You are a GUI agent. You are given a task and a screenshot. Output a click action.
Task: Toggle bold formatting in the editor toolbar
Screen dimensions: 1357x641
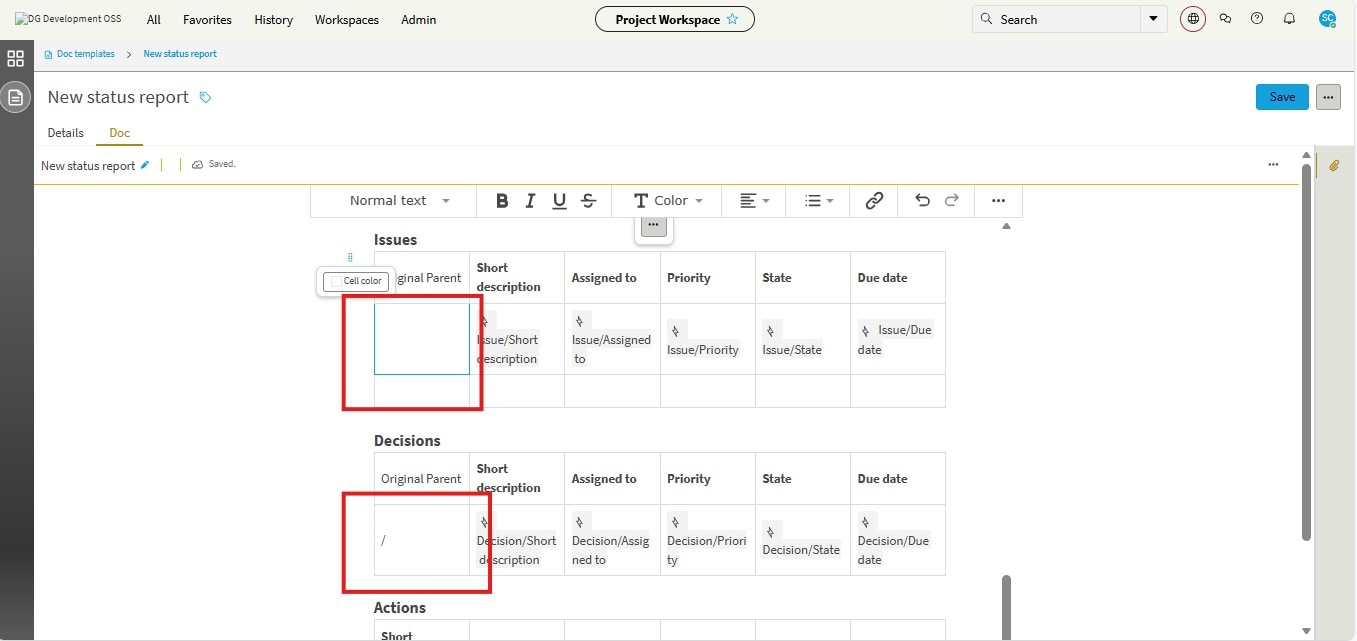coord(502,201)
